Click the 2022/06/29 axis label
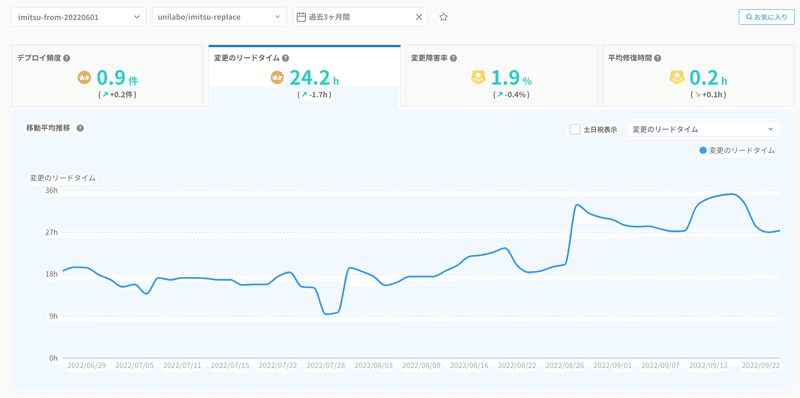Image resolution: width=800 pixels, height=398 pixels. point(86,366)
